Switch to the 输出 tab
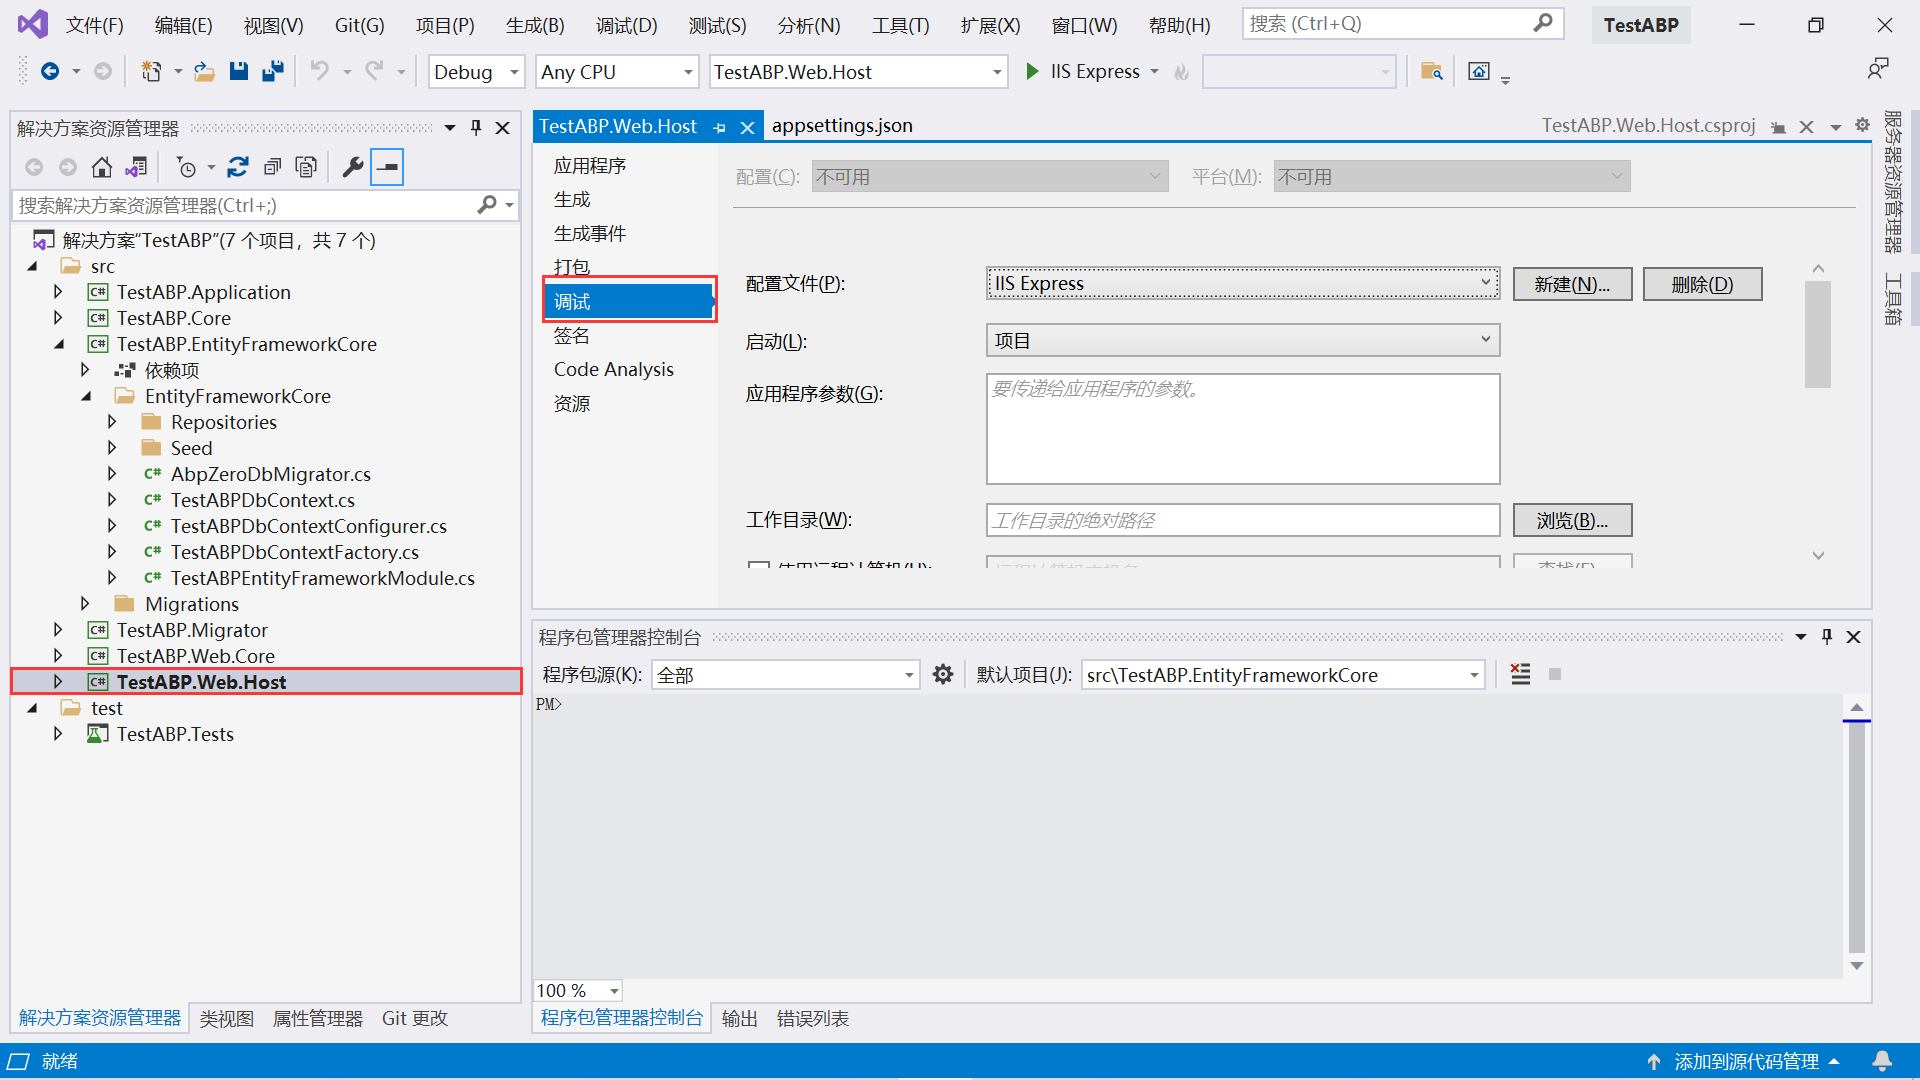This screenshot has width=1920, height=1080. coord(740,1018)
